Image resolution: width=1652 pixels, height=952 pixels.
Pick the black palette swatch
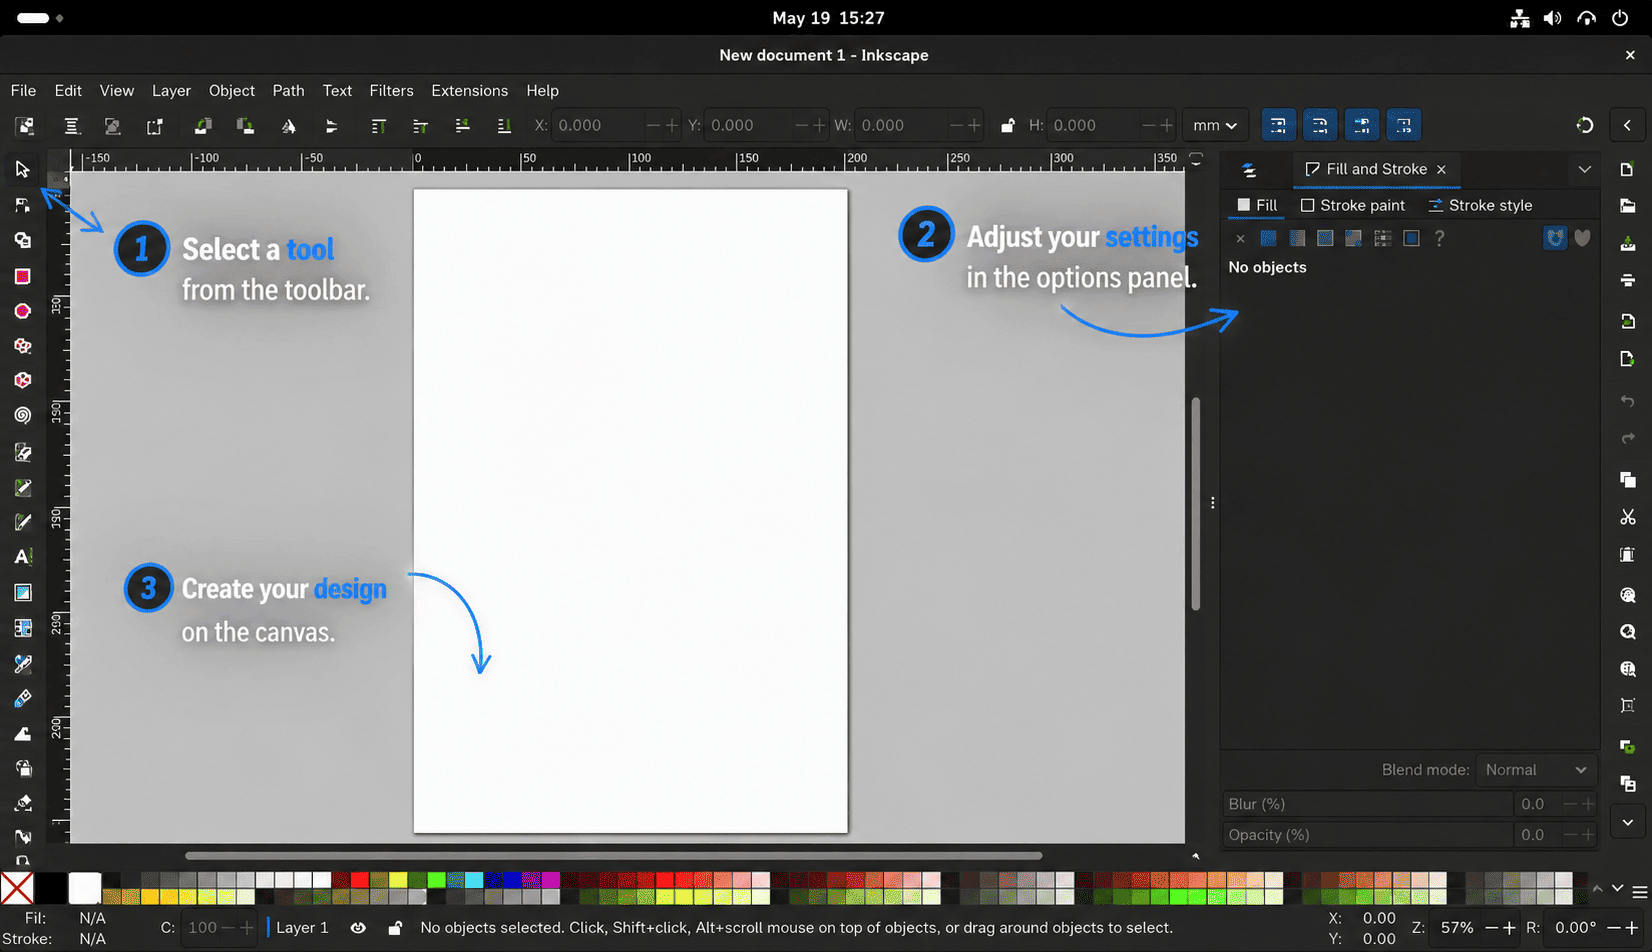[51, 887]
